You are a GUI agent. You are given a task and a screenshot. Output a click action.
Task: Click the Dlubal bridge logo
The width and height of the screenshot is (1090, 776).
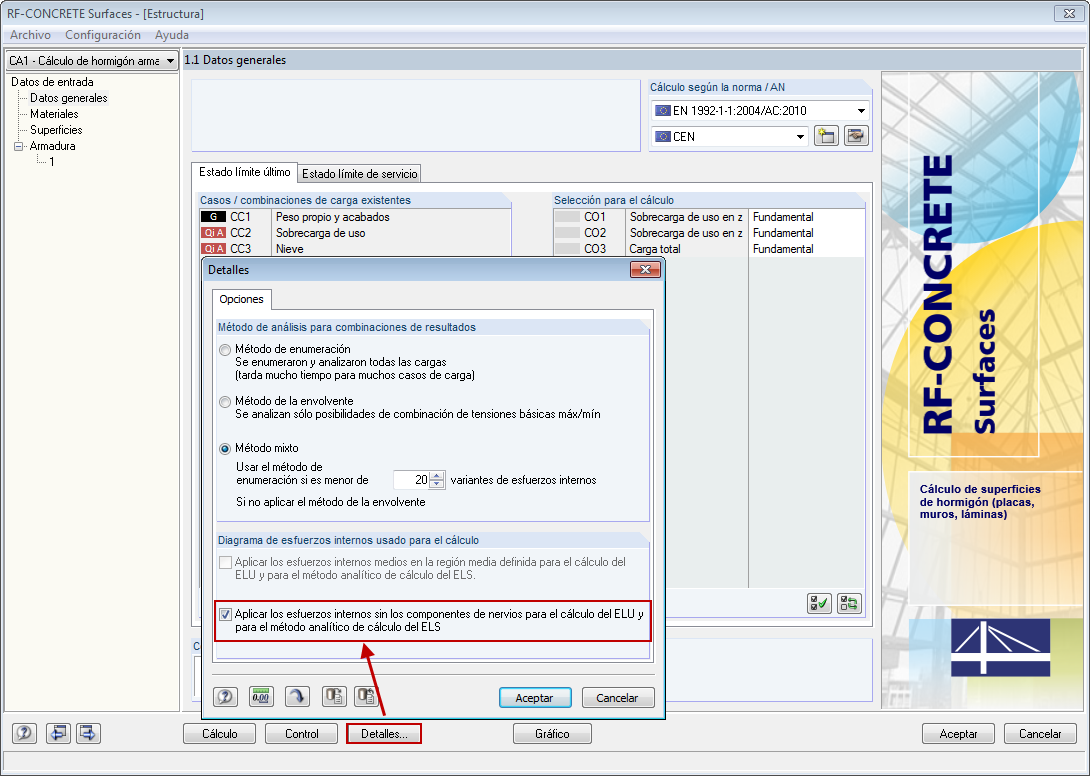coord(1000,647)
